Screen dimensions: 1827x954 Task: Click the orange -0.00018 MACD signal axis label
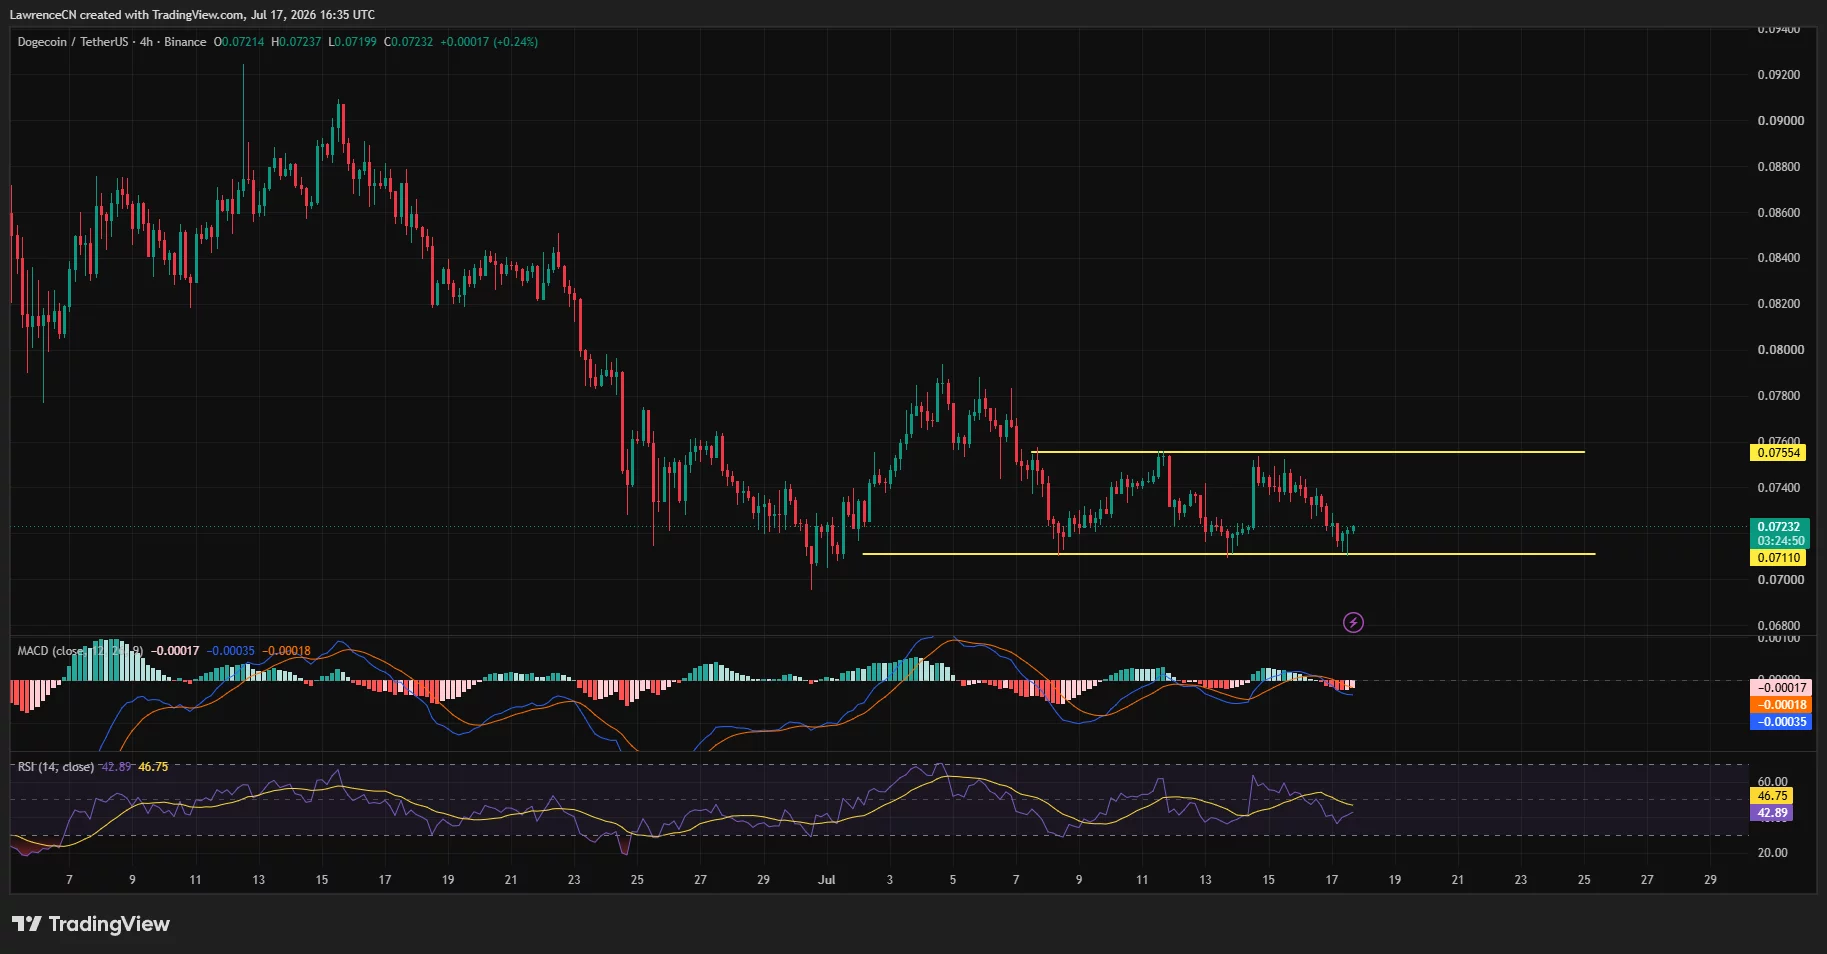click(1781, 705)
